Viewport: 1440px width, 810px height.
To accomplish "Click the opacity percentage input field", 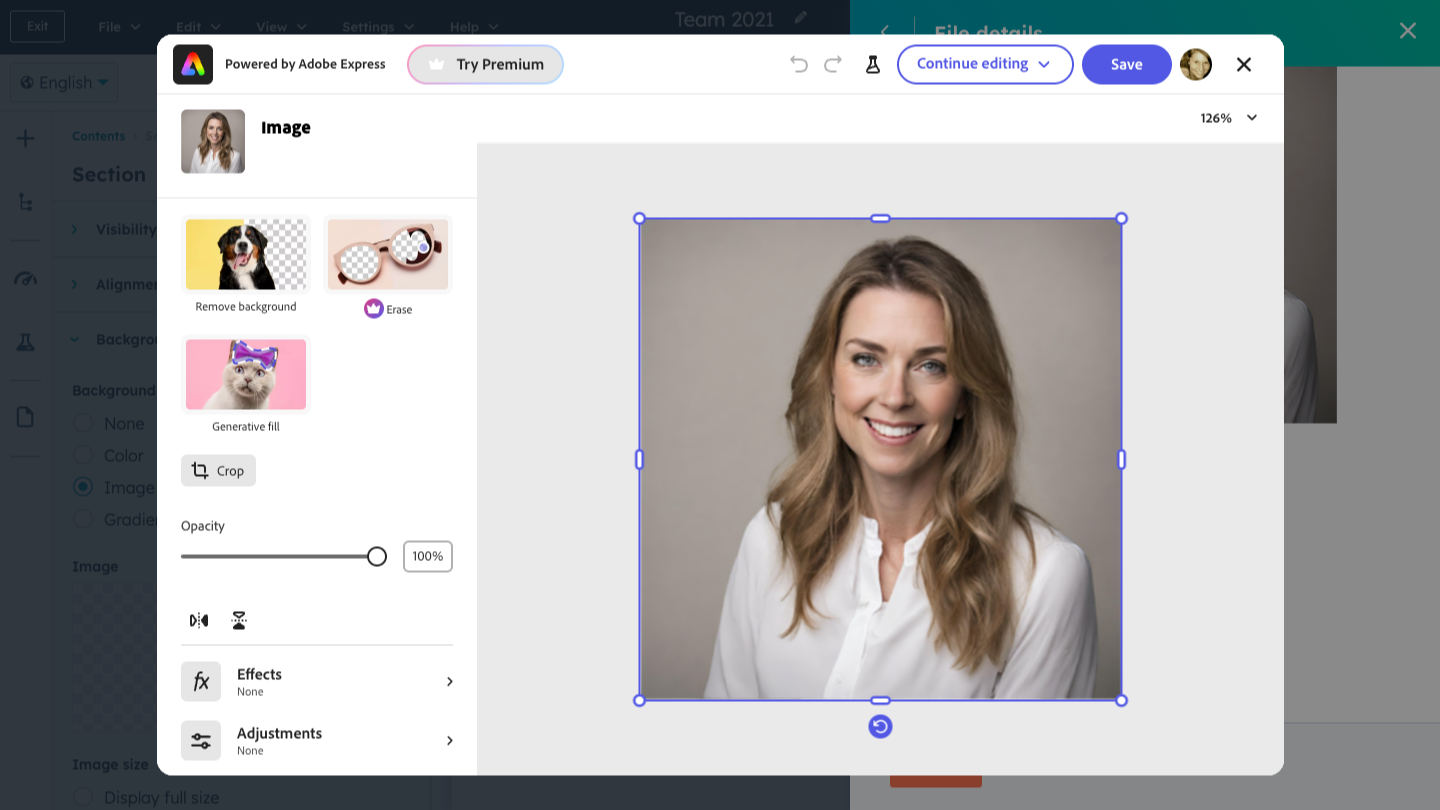I will [428, 557].
